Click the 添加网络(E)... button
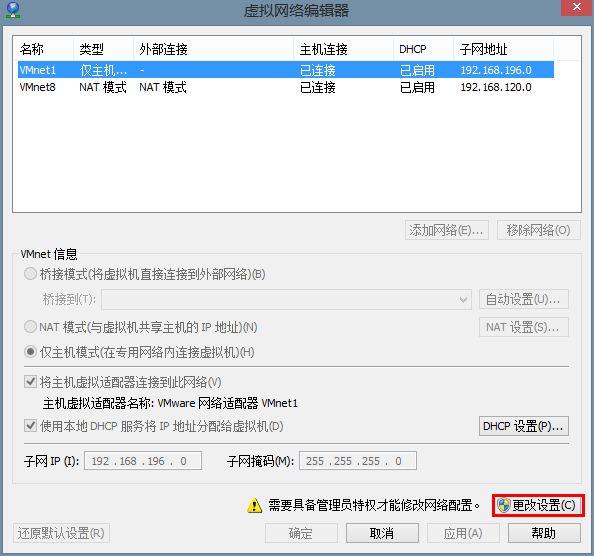 pyautogui.click(x=447, y=230)
